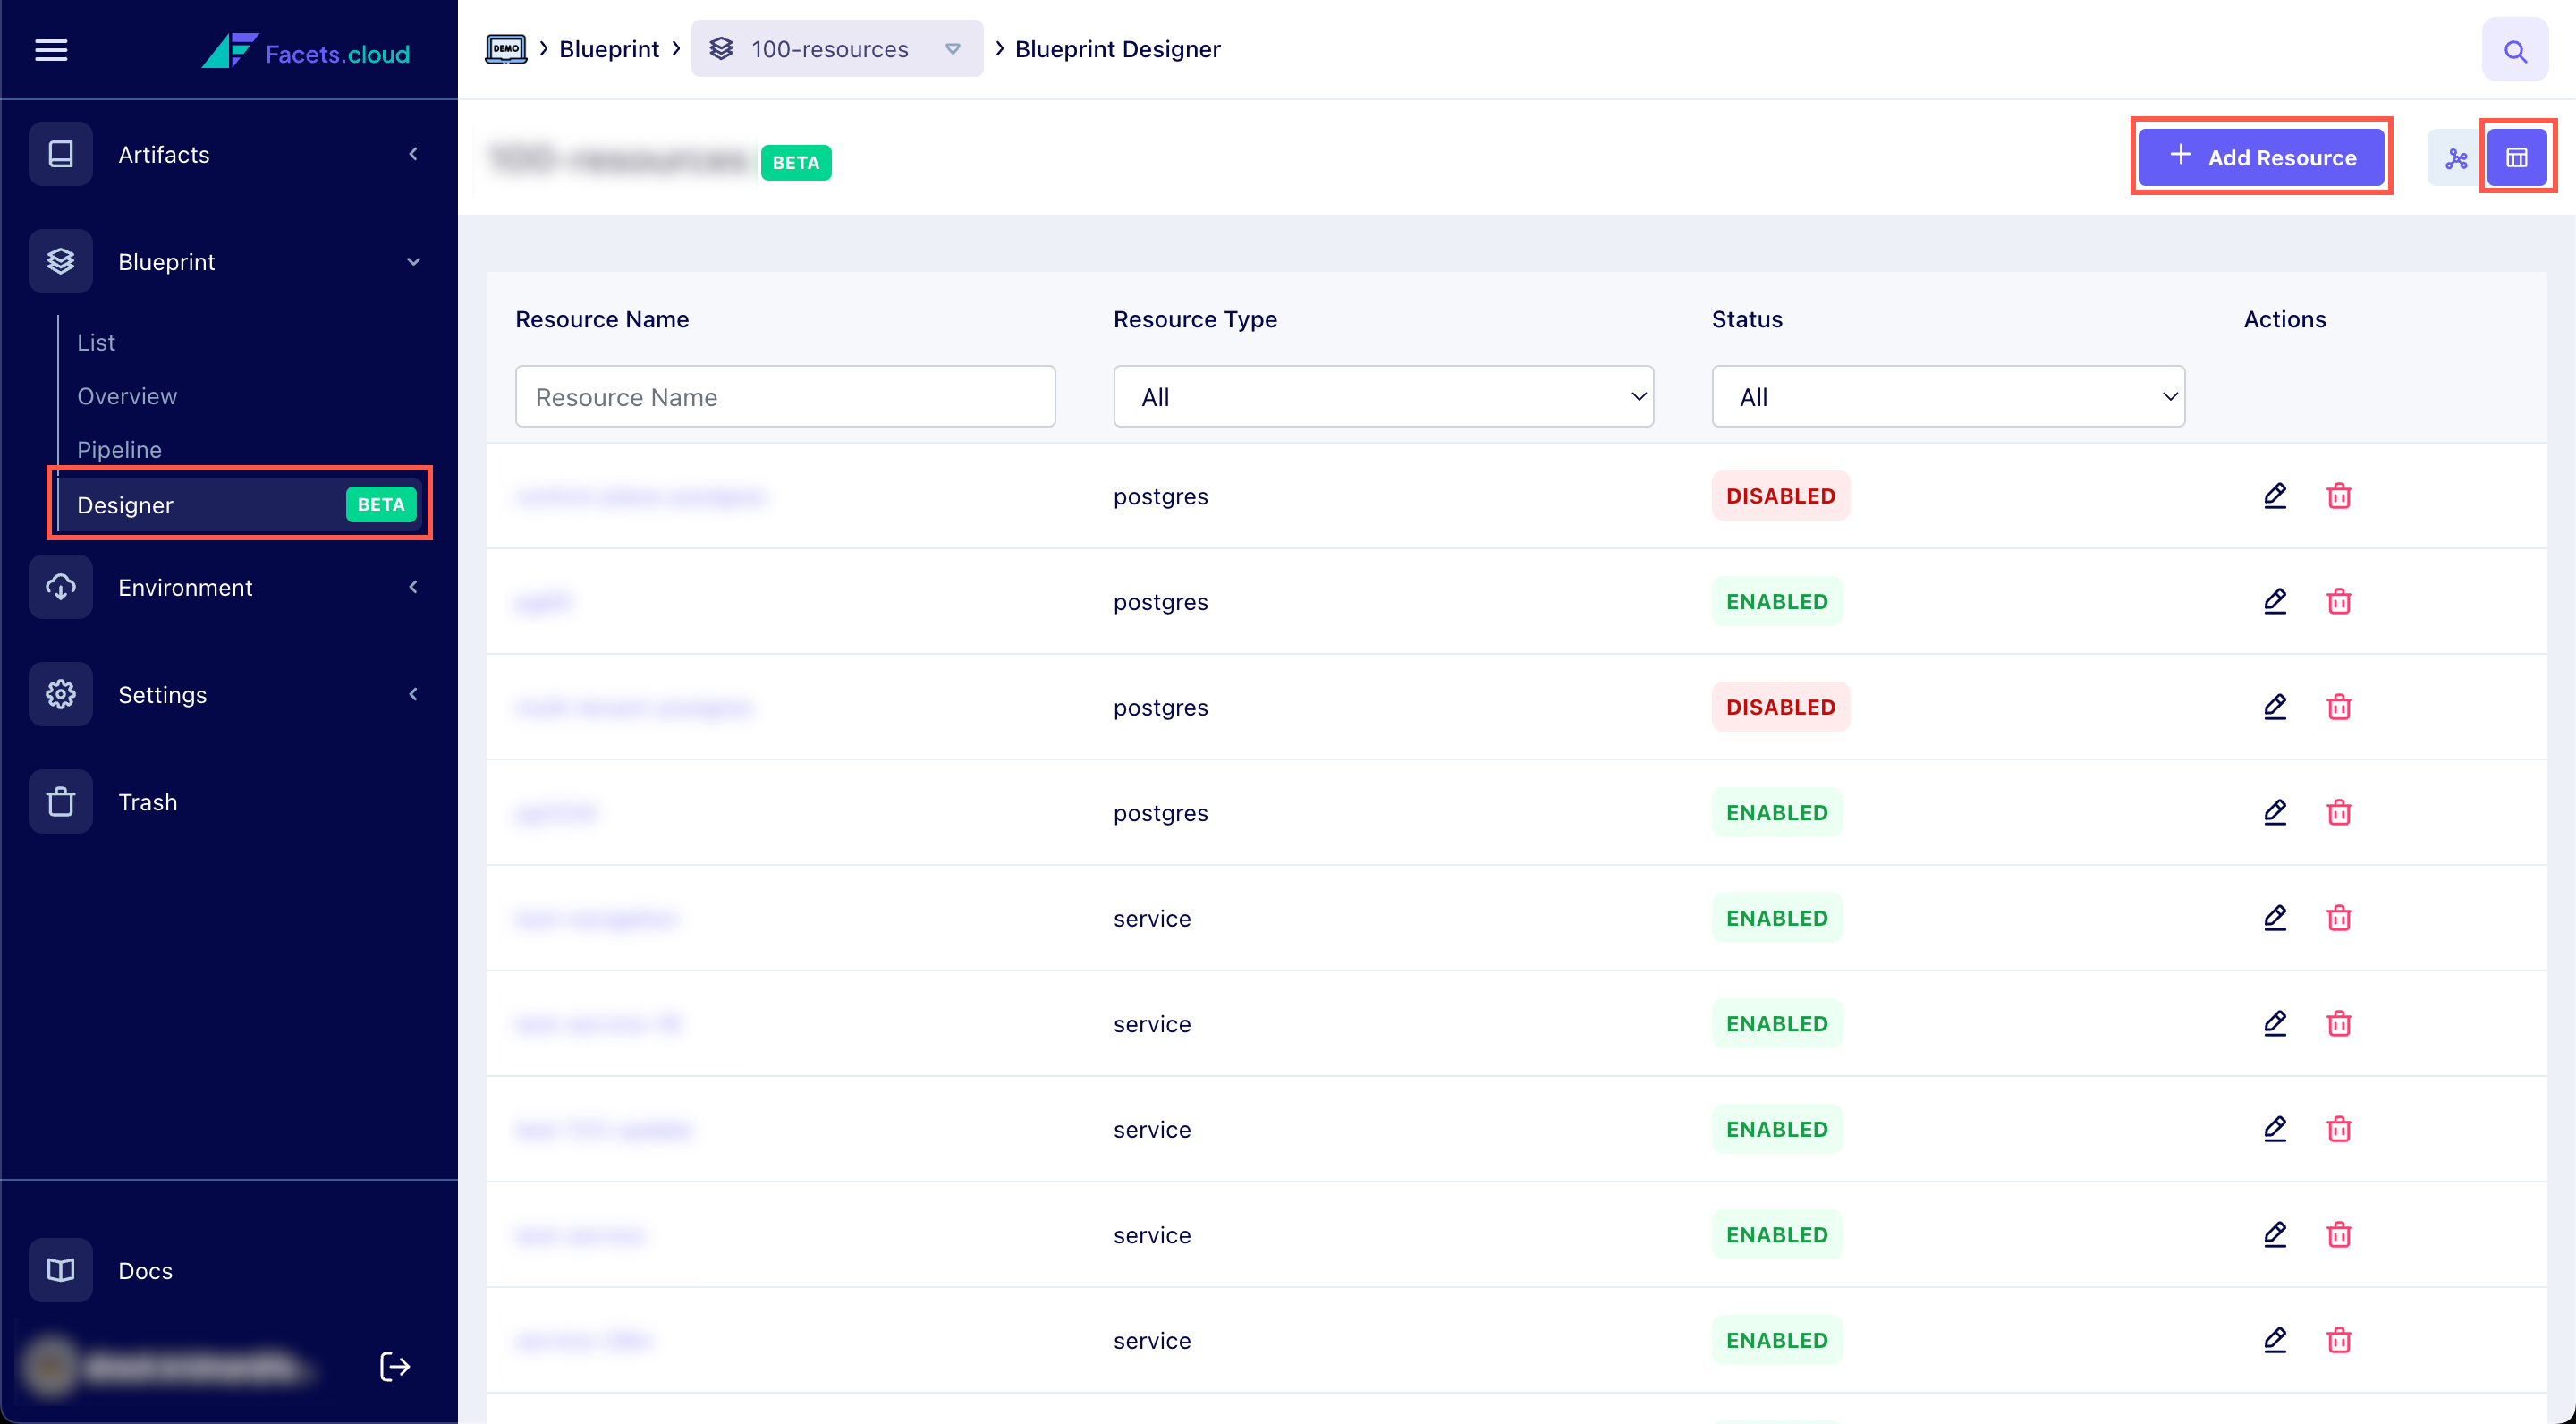Click the demo computer icon in breadcrumb
Viewport: 2576px width, 1424px height.
[x=506, y=49]
